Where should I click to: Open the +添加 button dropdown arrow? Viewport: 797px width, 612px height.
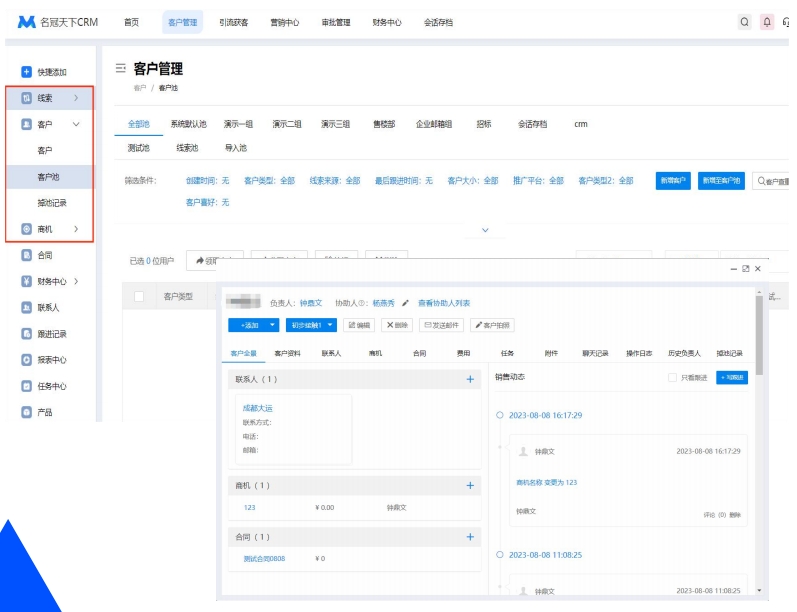272,325
